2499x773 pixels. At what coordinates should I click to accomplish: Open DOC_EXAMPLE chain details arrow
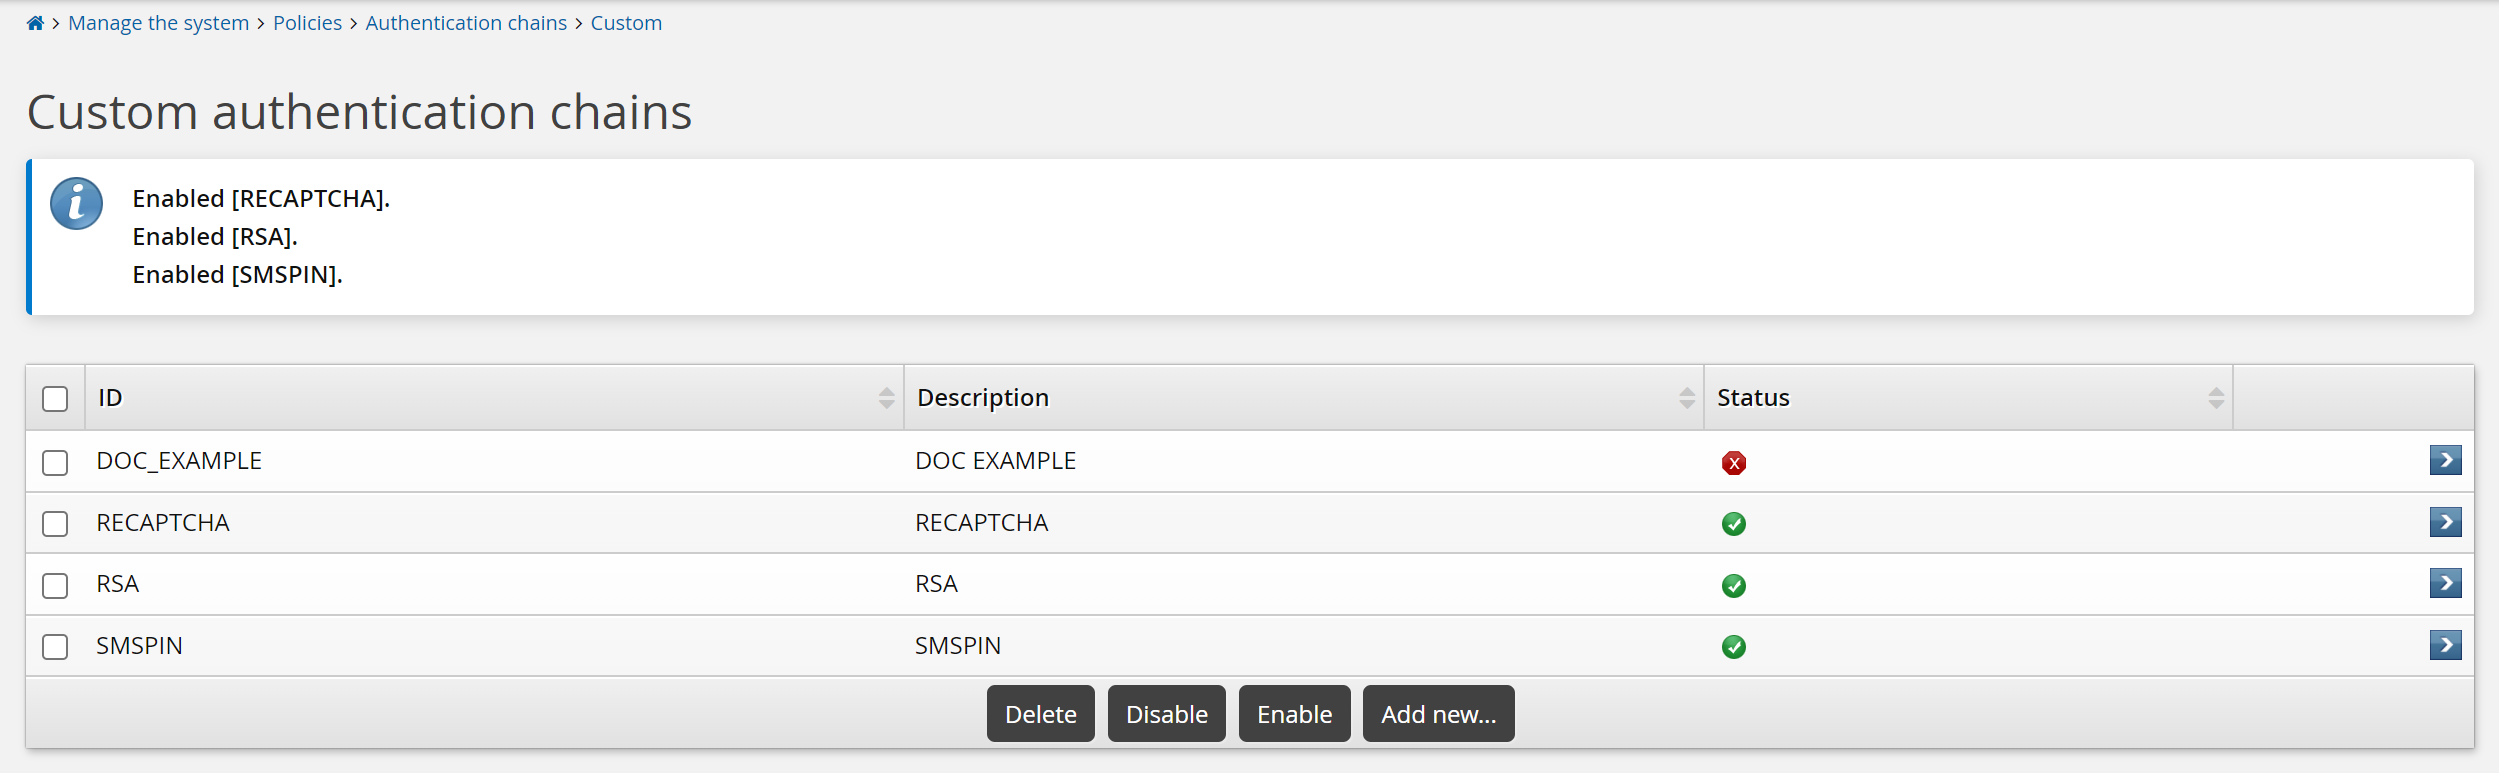click(x=2445, y=460)
